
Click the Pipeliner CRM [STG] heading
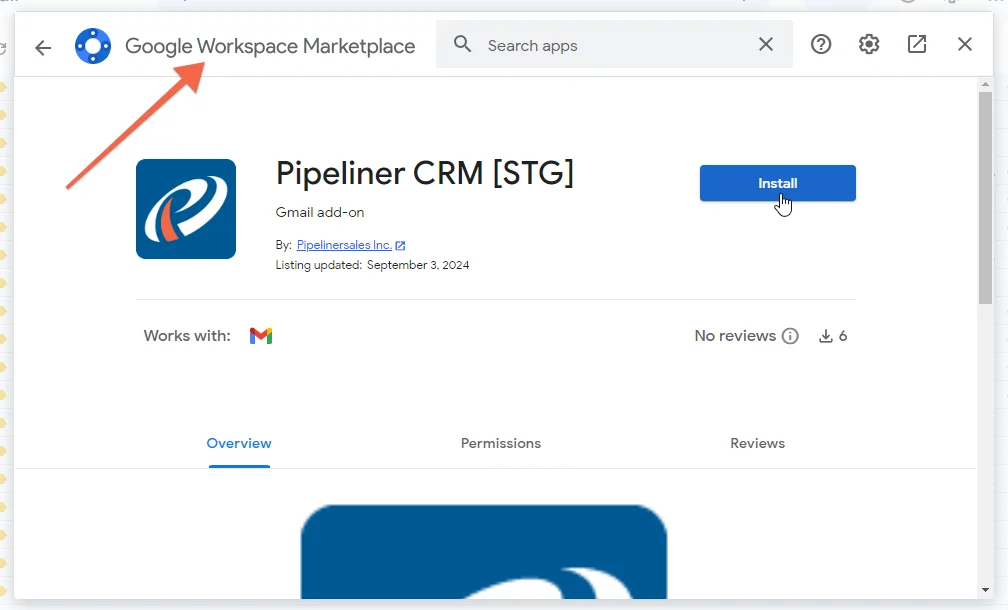(425, 173)
